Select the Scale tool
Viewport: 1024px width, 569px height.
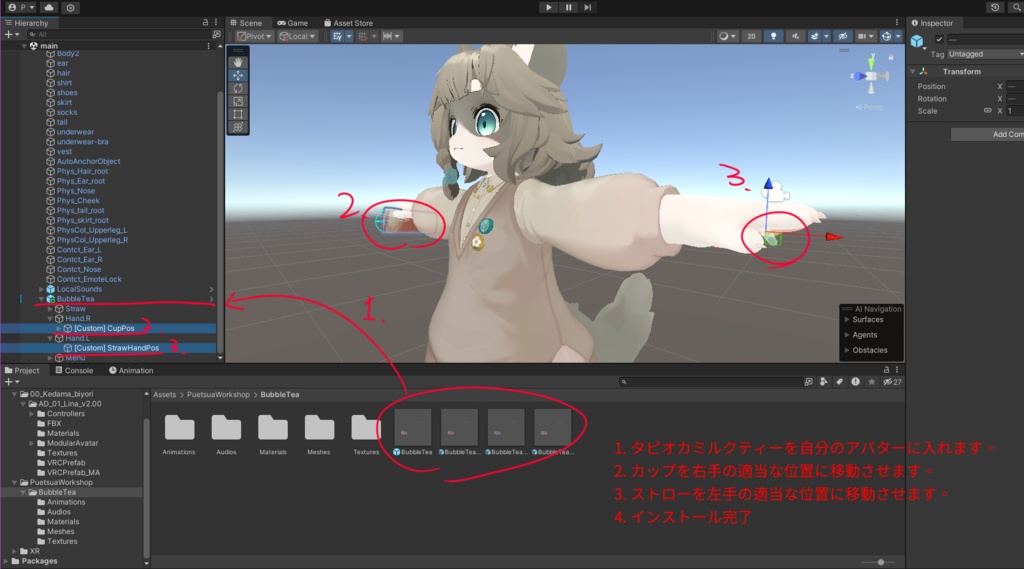pyautogui.click(x=238, y=101)
